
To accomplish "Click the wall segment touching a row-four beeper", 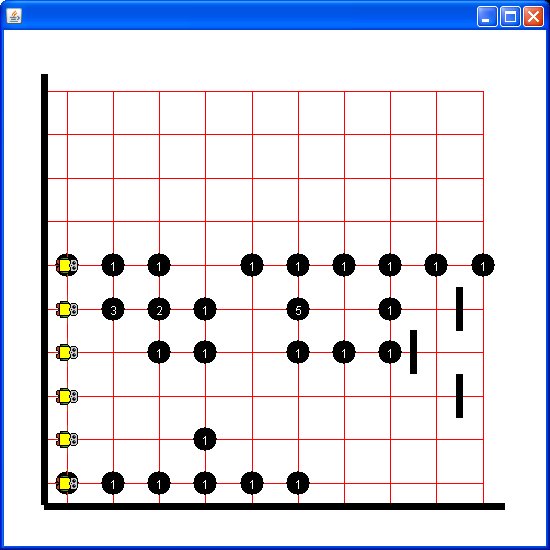I will tap(414, 352).
